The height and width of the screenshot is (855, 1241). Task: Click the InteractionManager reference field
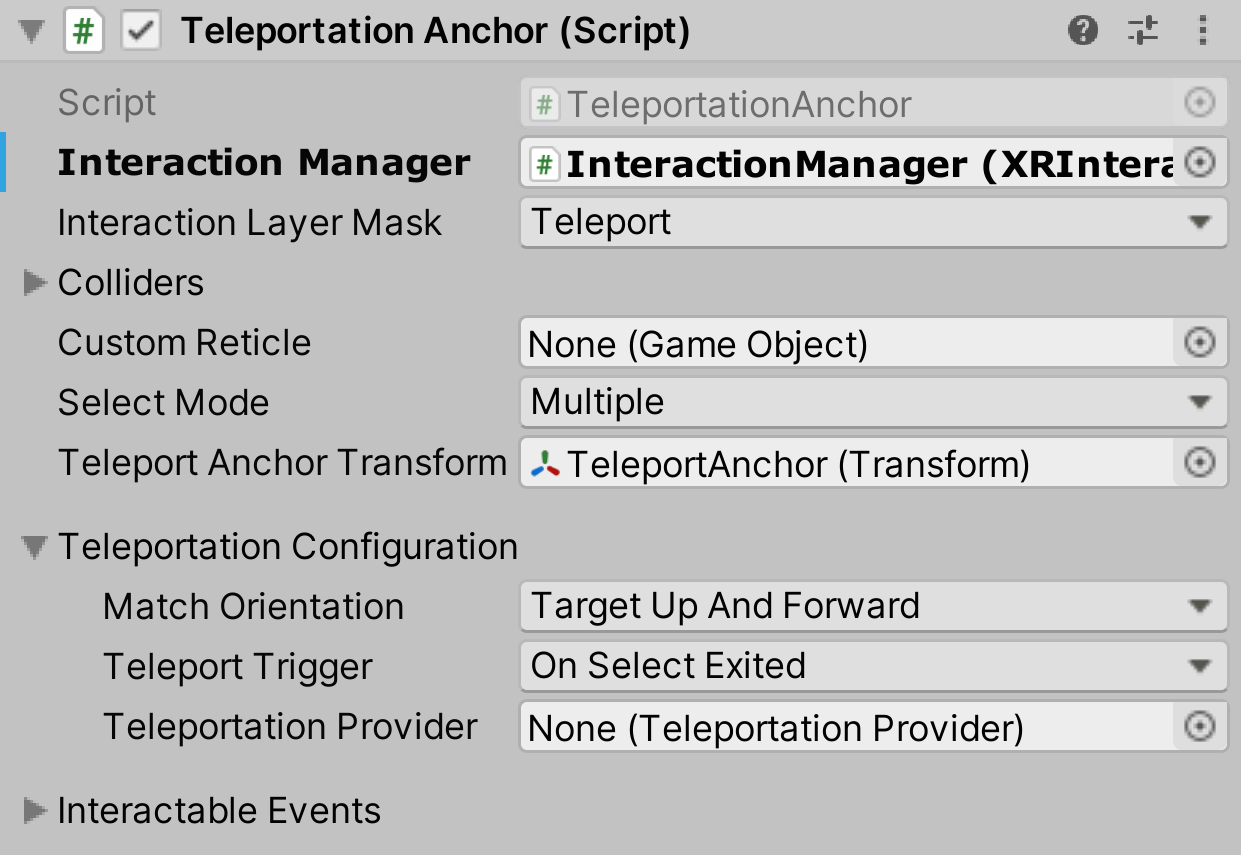[850, 162]
